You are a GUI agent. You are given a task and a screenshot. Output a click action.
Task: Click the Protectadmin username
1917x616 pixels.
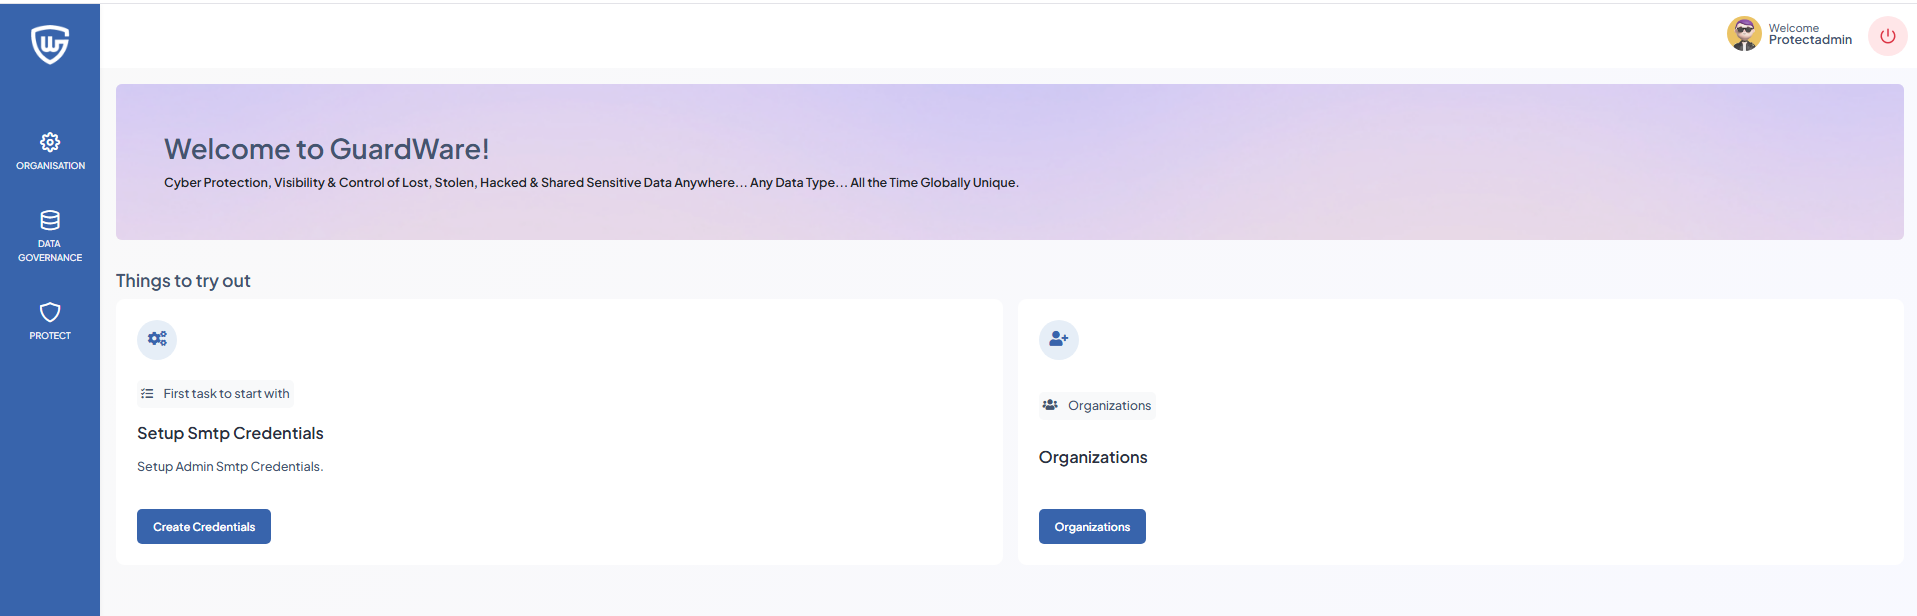click(1810, 40)
